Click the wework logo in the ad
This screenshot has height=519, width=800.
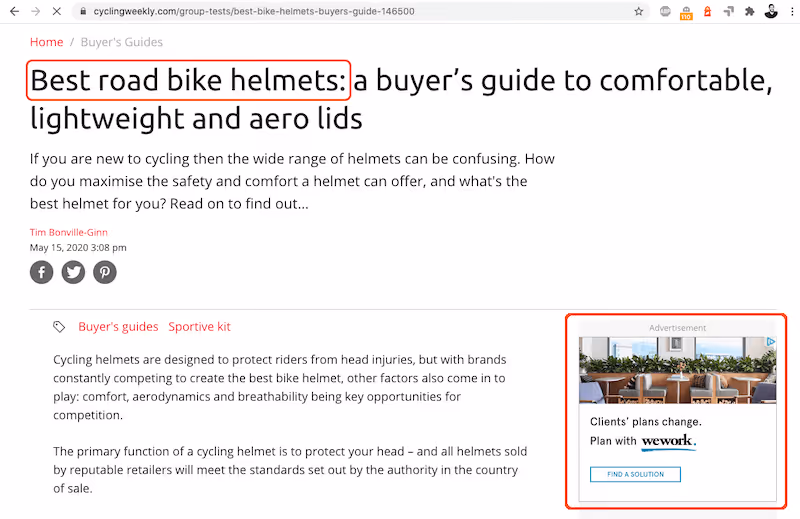(x=668, y=441)
